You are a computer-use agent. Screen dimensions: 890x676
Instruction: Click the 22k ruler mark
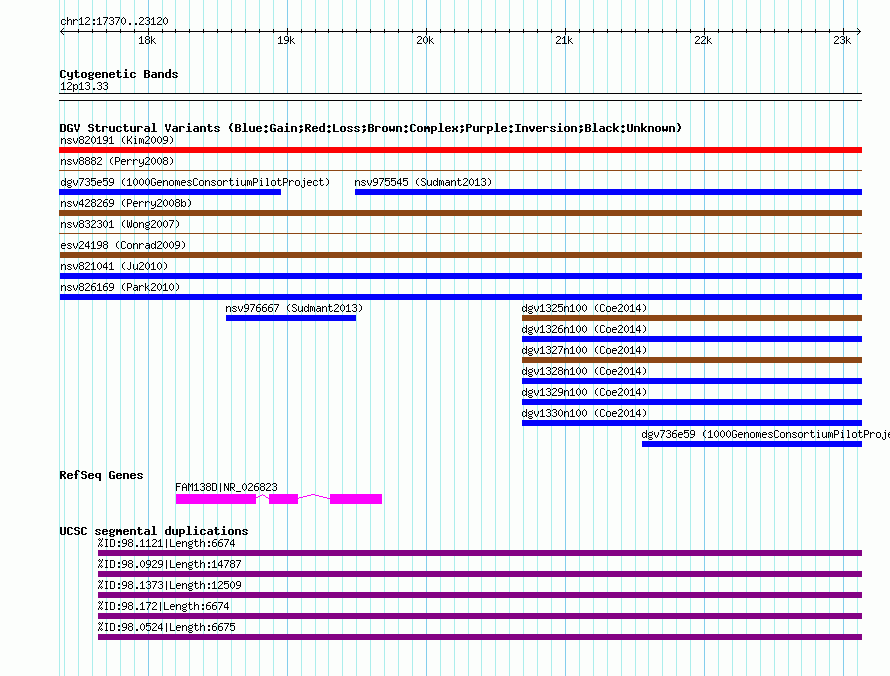[x=703, y=40]
